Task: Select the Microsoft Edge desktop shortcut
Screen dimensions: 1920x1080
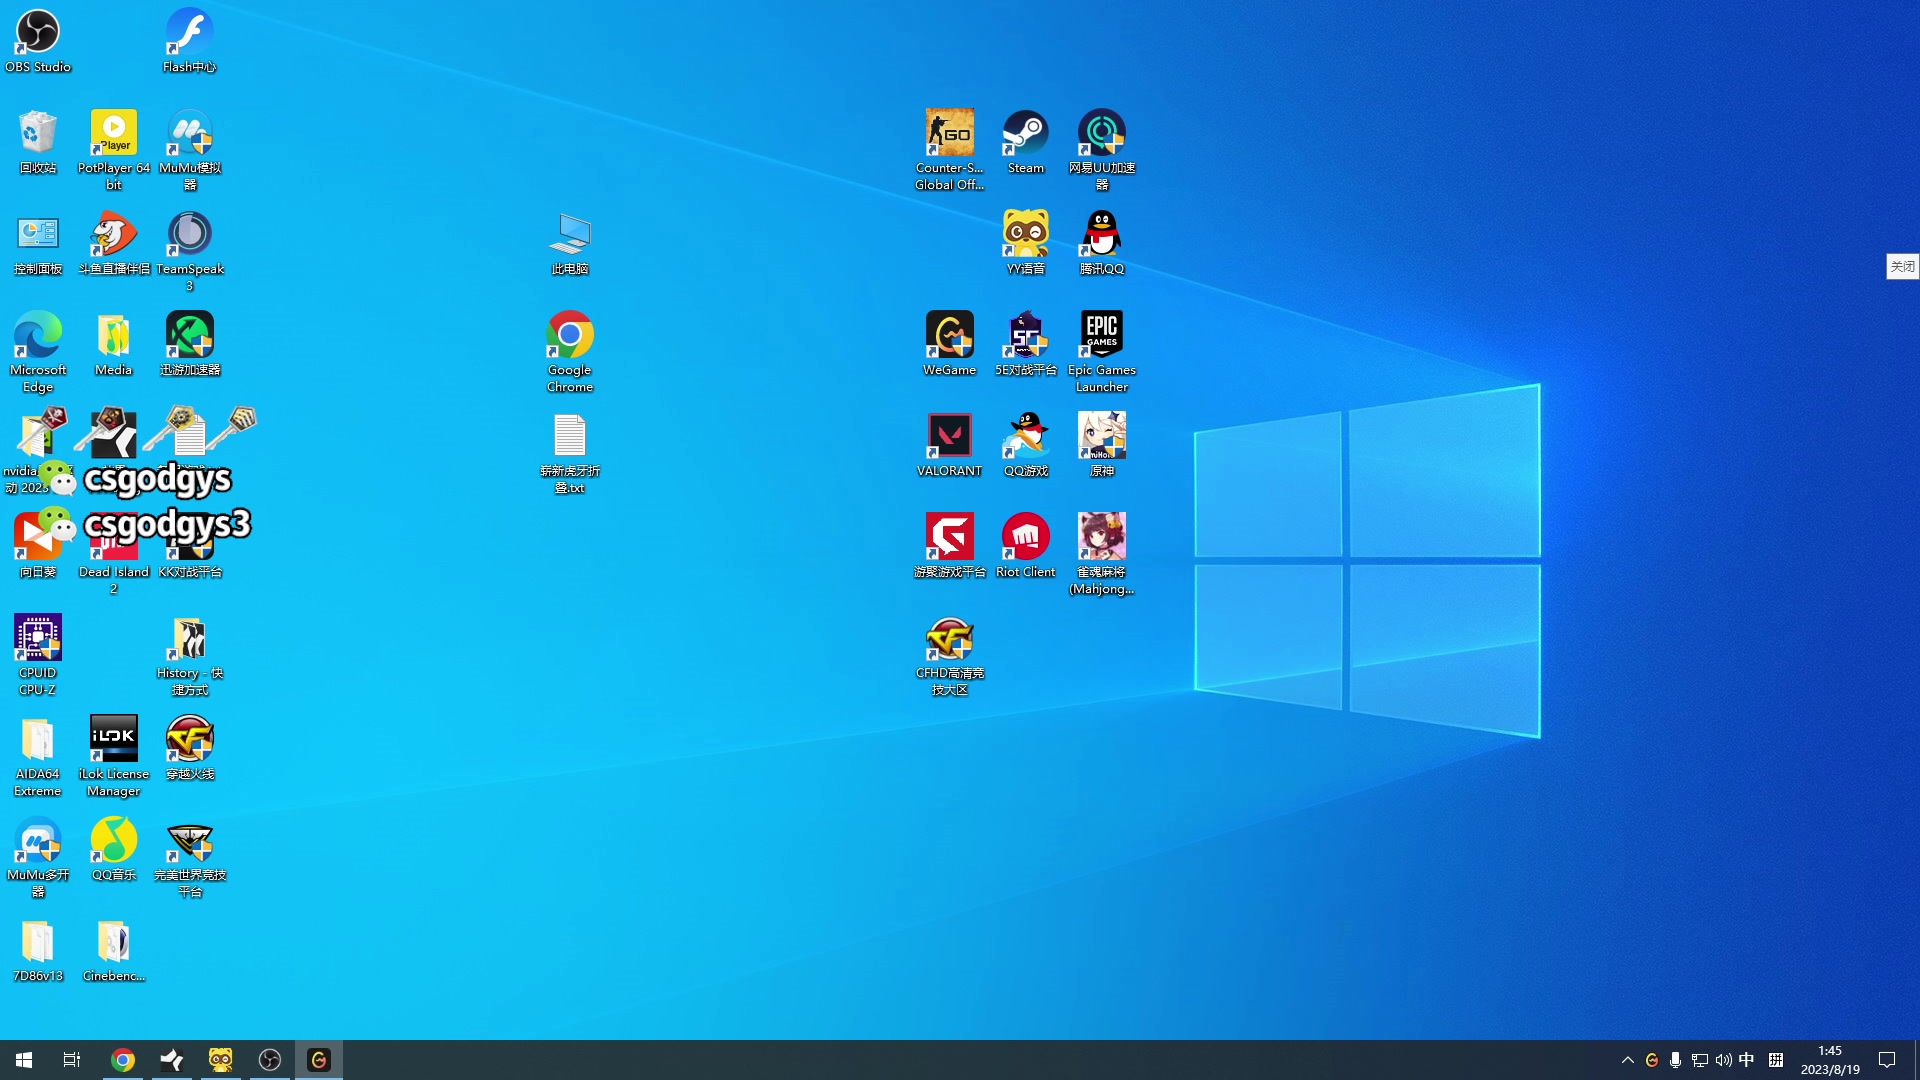Action: (x=38, y=352)
